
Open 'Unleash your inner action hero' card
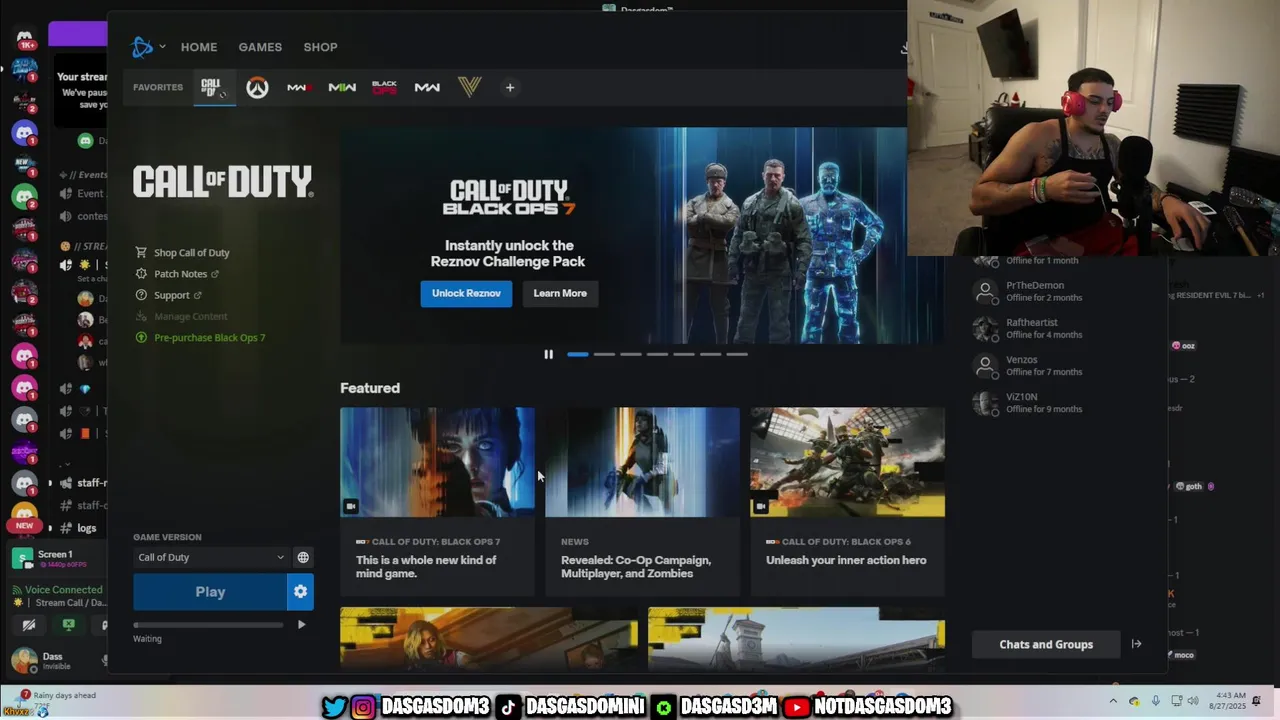coord(847,501)
